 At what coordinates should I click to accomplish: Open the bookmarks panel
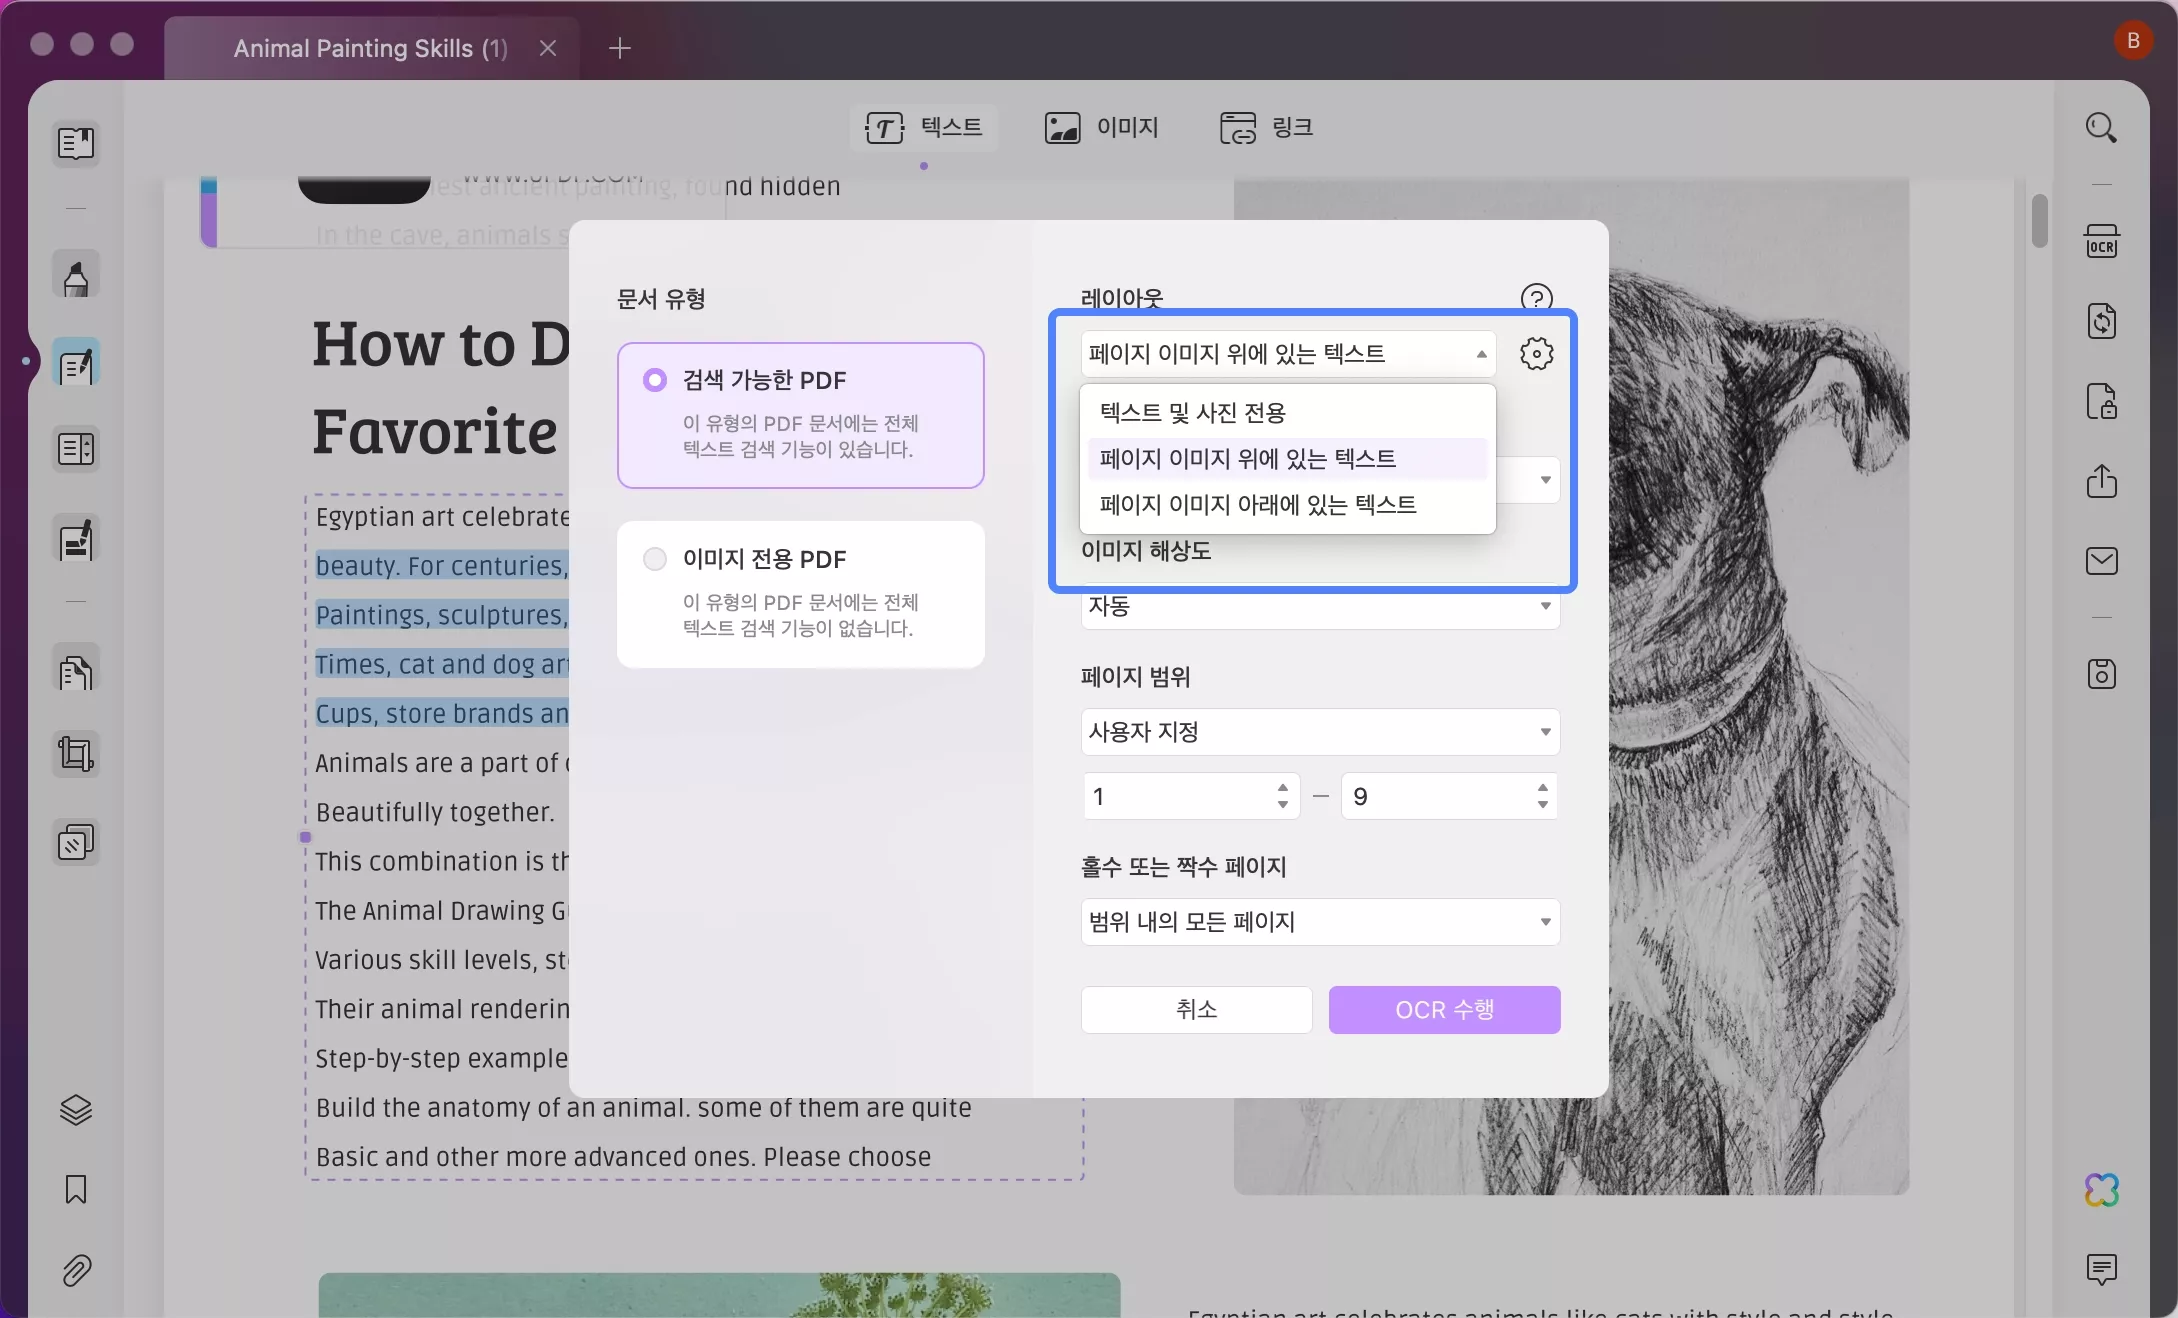(76, 1190)
